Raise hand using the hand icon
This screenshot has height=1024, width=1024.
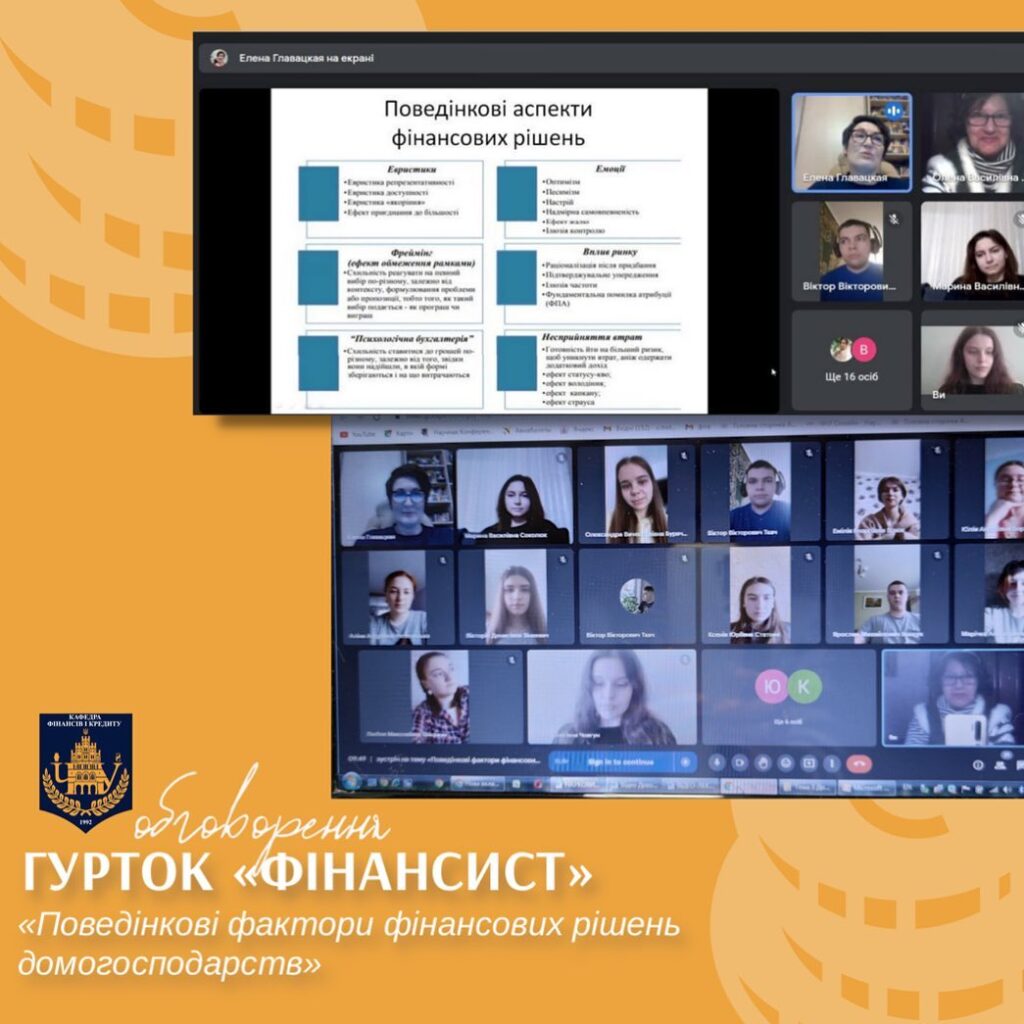pos(763,762)
